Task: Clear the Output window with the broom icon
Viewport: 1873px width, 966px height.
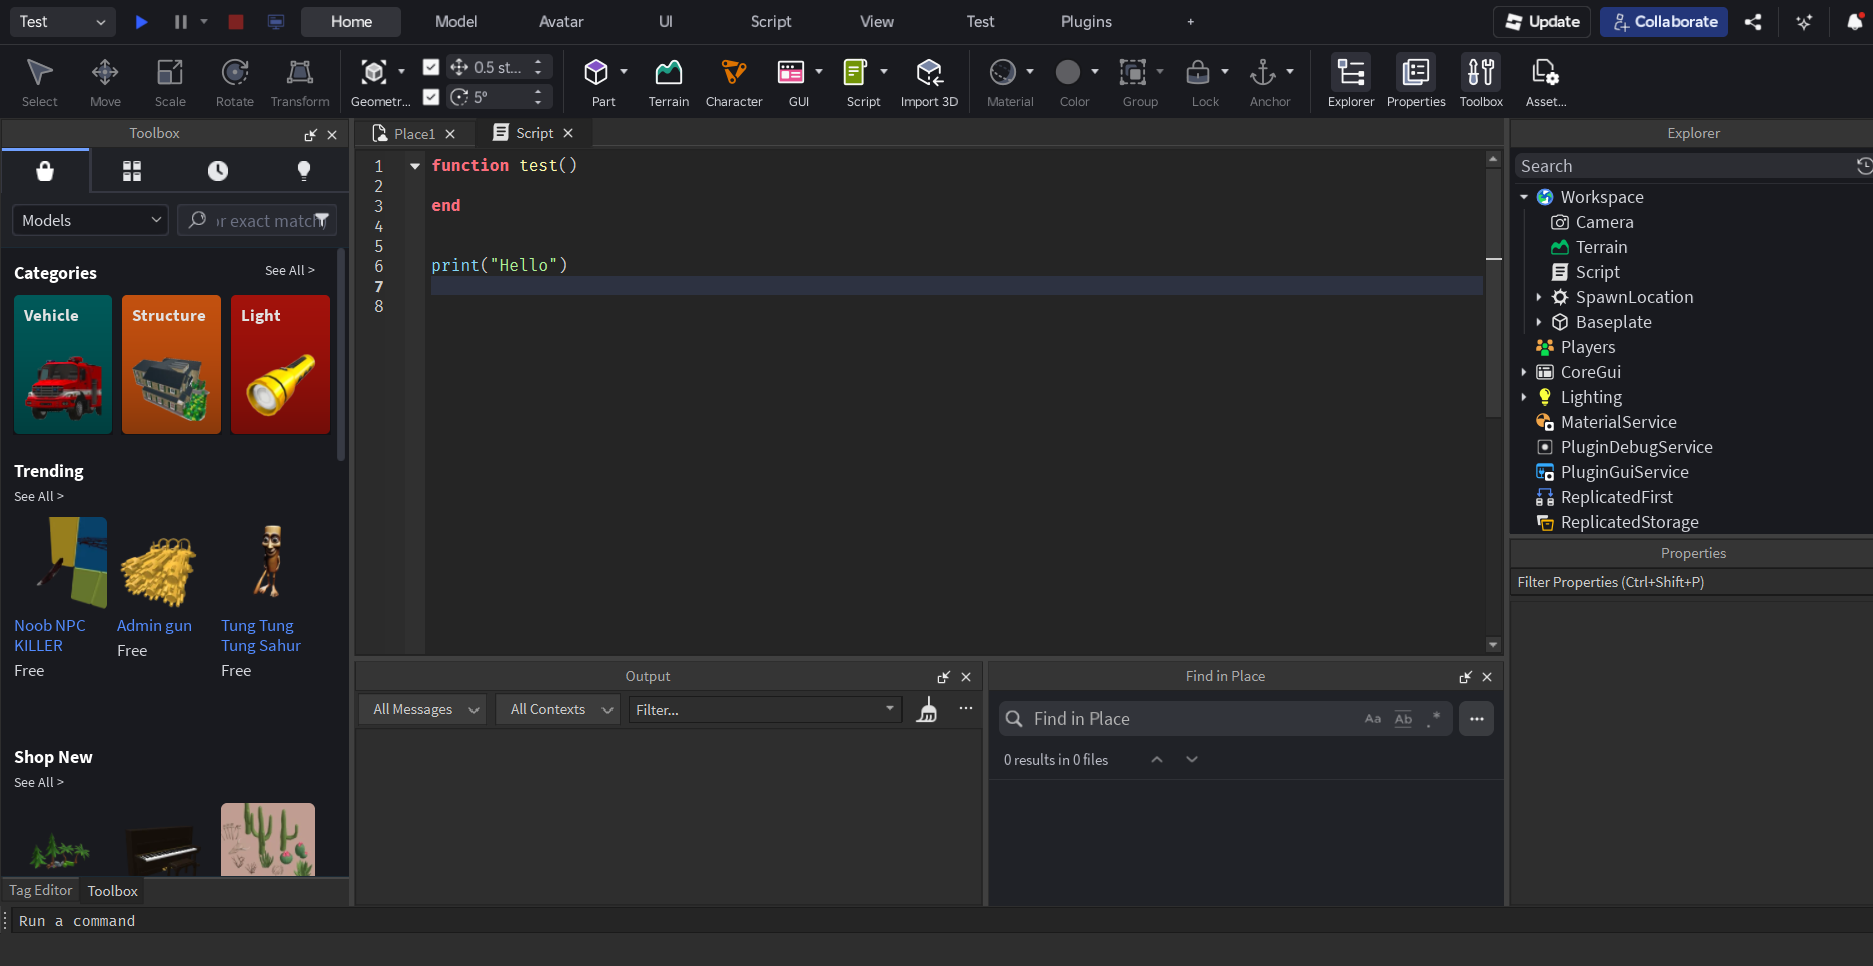Action: point(927,709)
